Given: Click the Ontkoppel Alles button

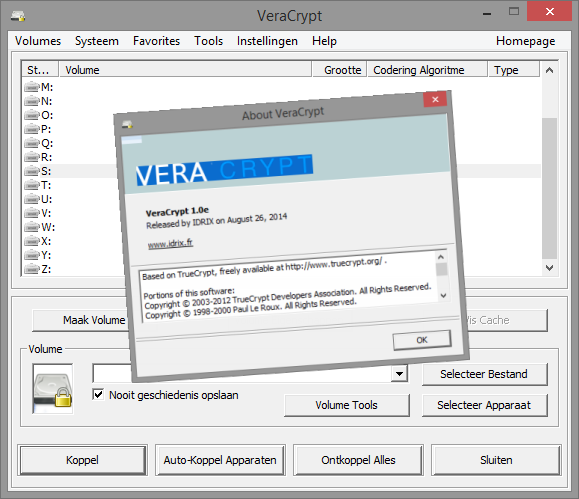Looking at the screenshot, I should (x=358, y=460).
